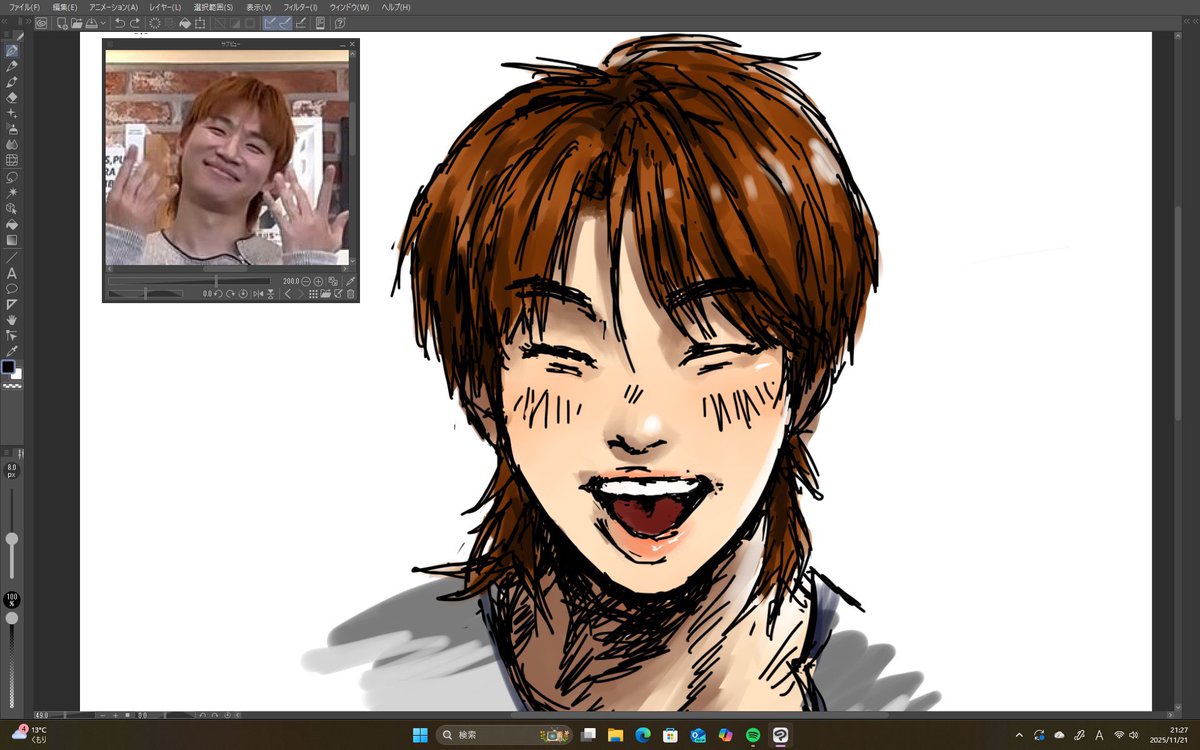
Task: Select the Lasso selection tool
Action: pyautogui.click(x=12, y=177)
